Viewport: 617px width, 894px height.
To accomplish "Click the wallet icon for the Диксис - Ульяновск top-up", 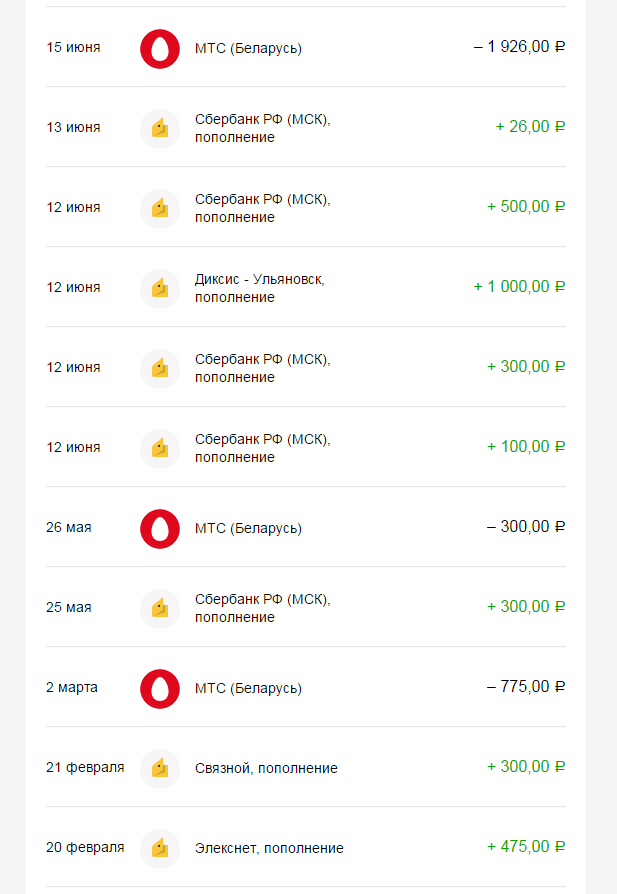I will point(159,288).
